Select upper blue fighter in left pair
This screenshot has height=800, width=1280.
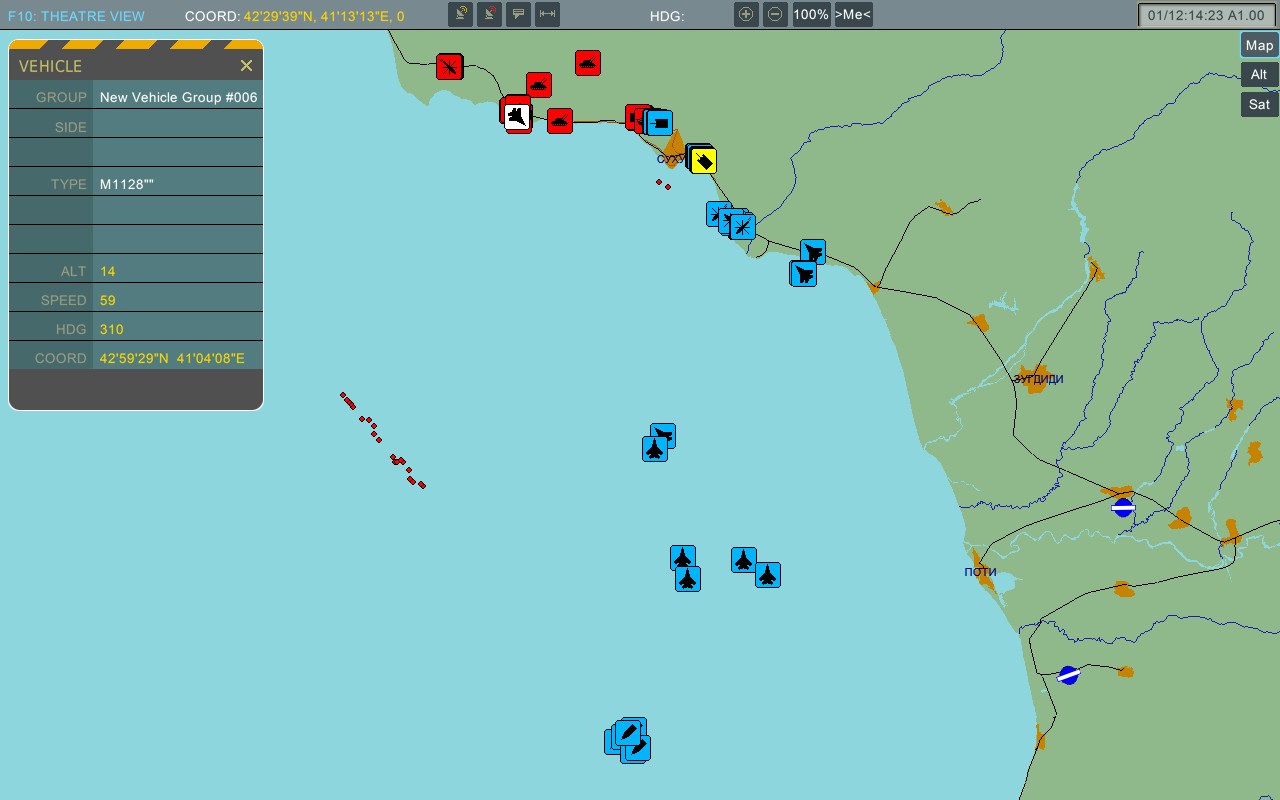tap(683, 558)
